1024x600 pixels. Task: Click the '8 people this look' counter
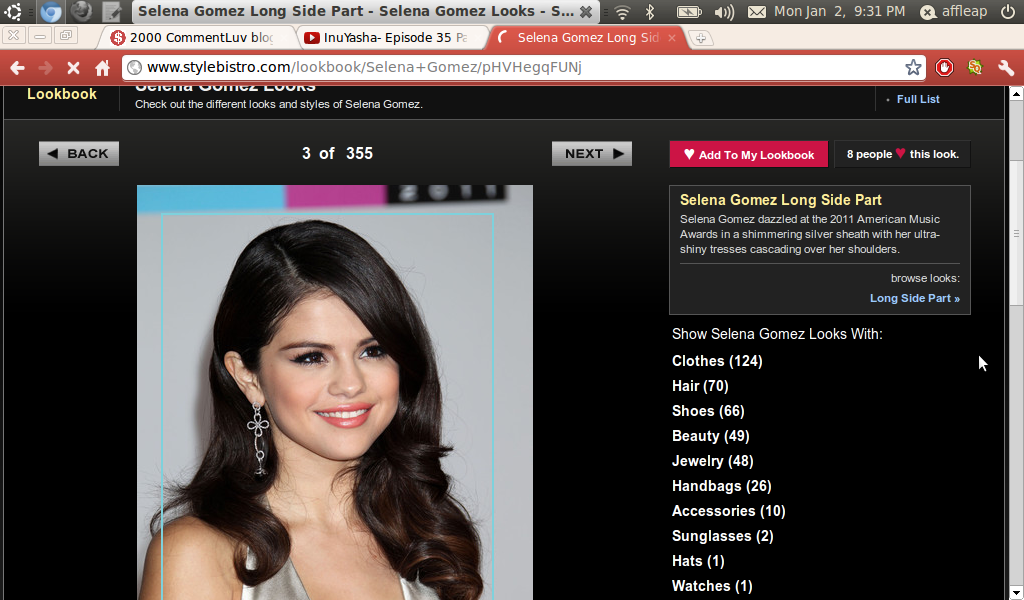[903, 154]
